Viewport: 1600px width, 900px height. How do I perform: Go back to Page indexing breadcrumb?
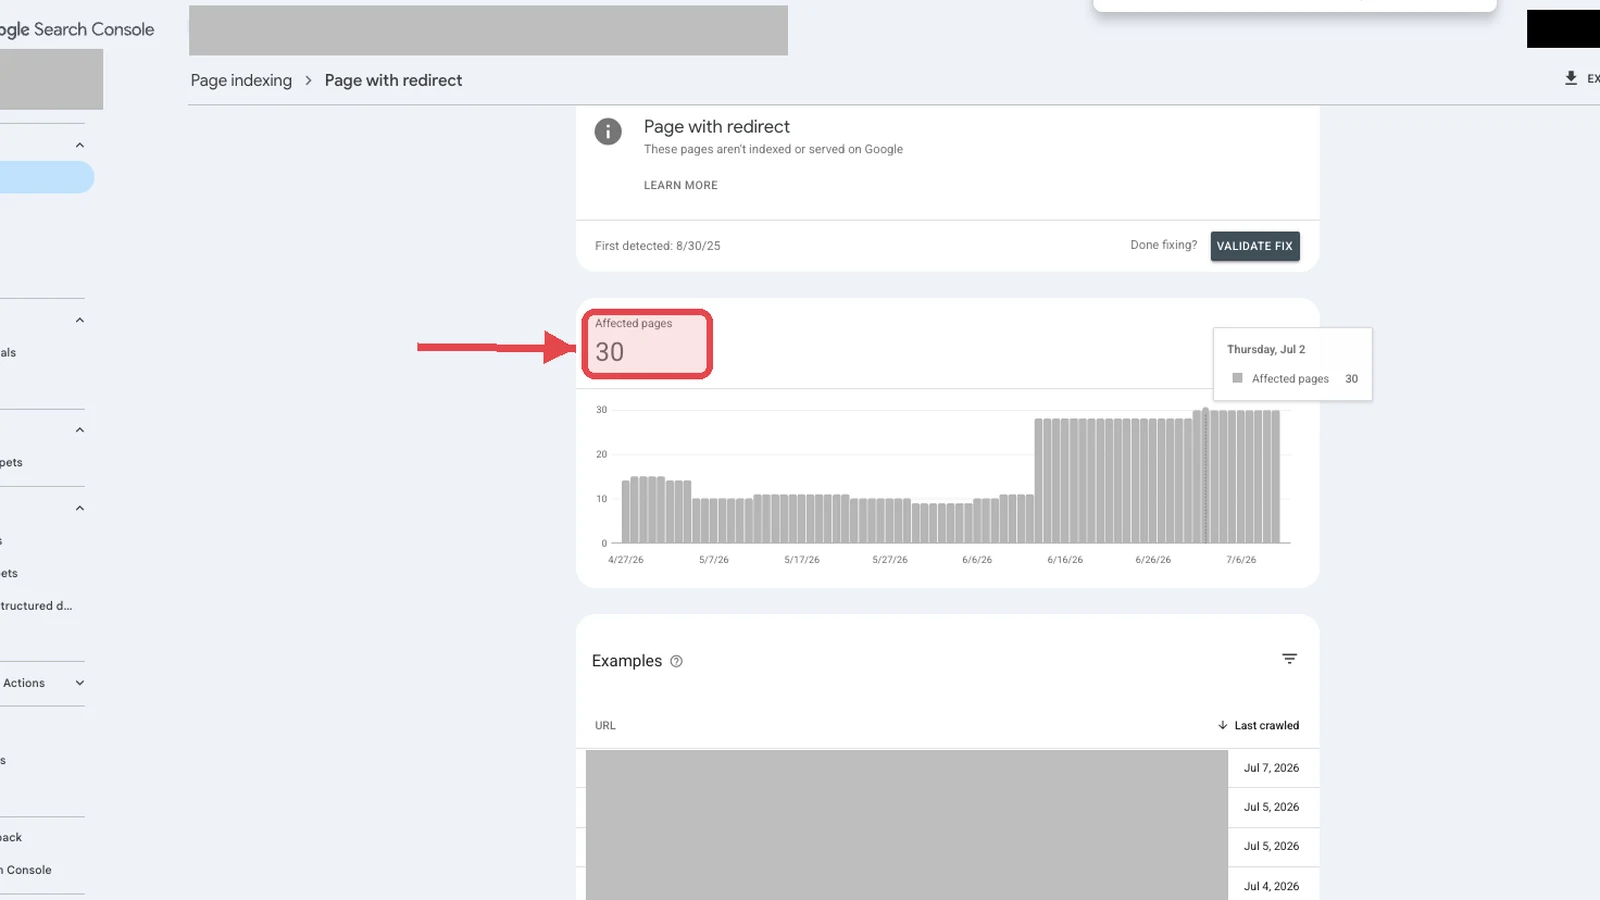(x=241, y=80)
